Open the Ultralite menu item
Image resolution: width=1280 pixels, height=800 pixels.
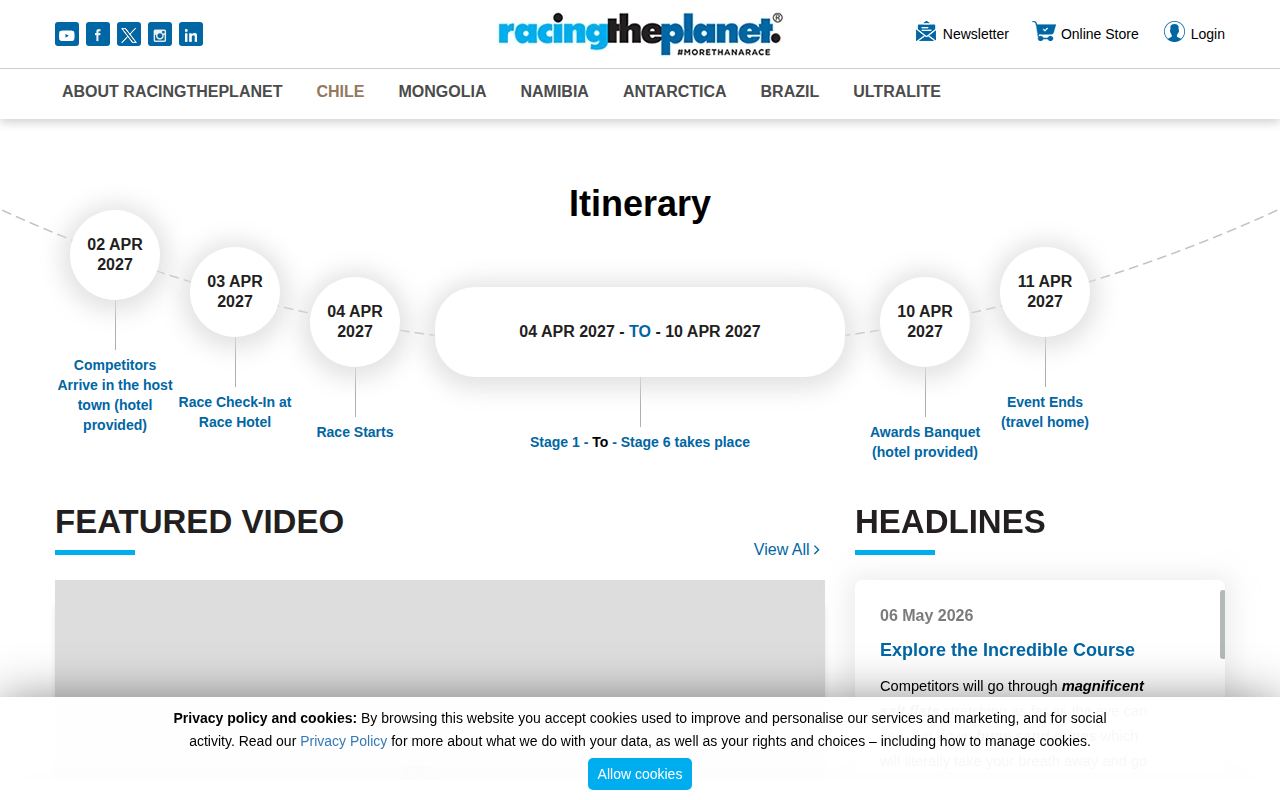click(897, 91)
